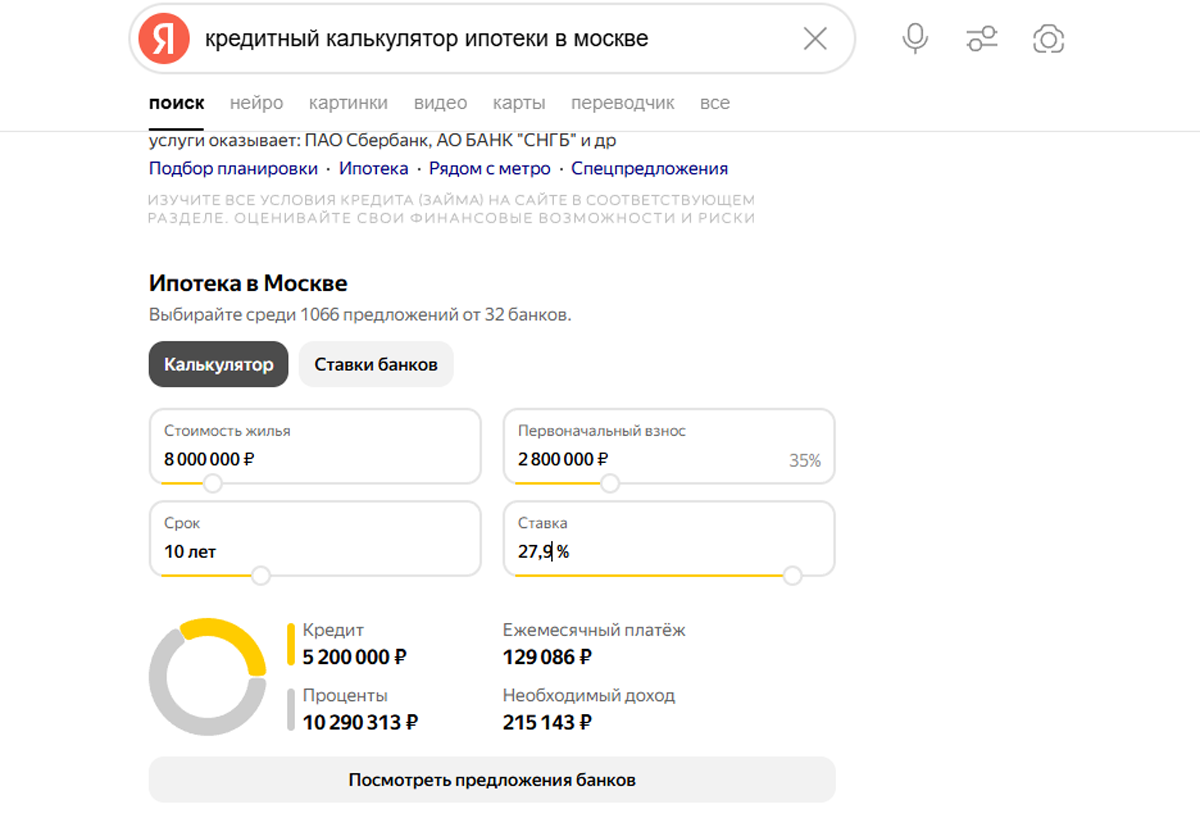Select the поиск tab
Image resolution: width=1200 pixels, height=818 pixels.
coord(176,103)
